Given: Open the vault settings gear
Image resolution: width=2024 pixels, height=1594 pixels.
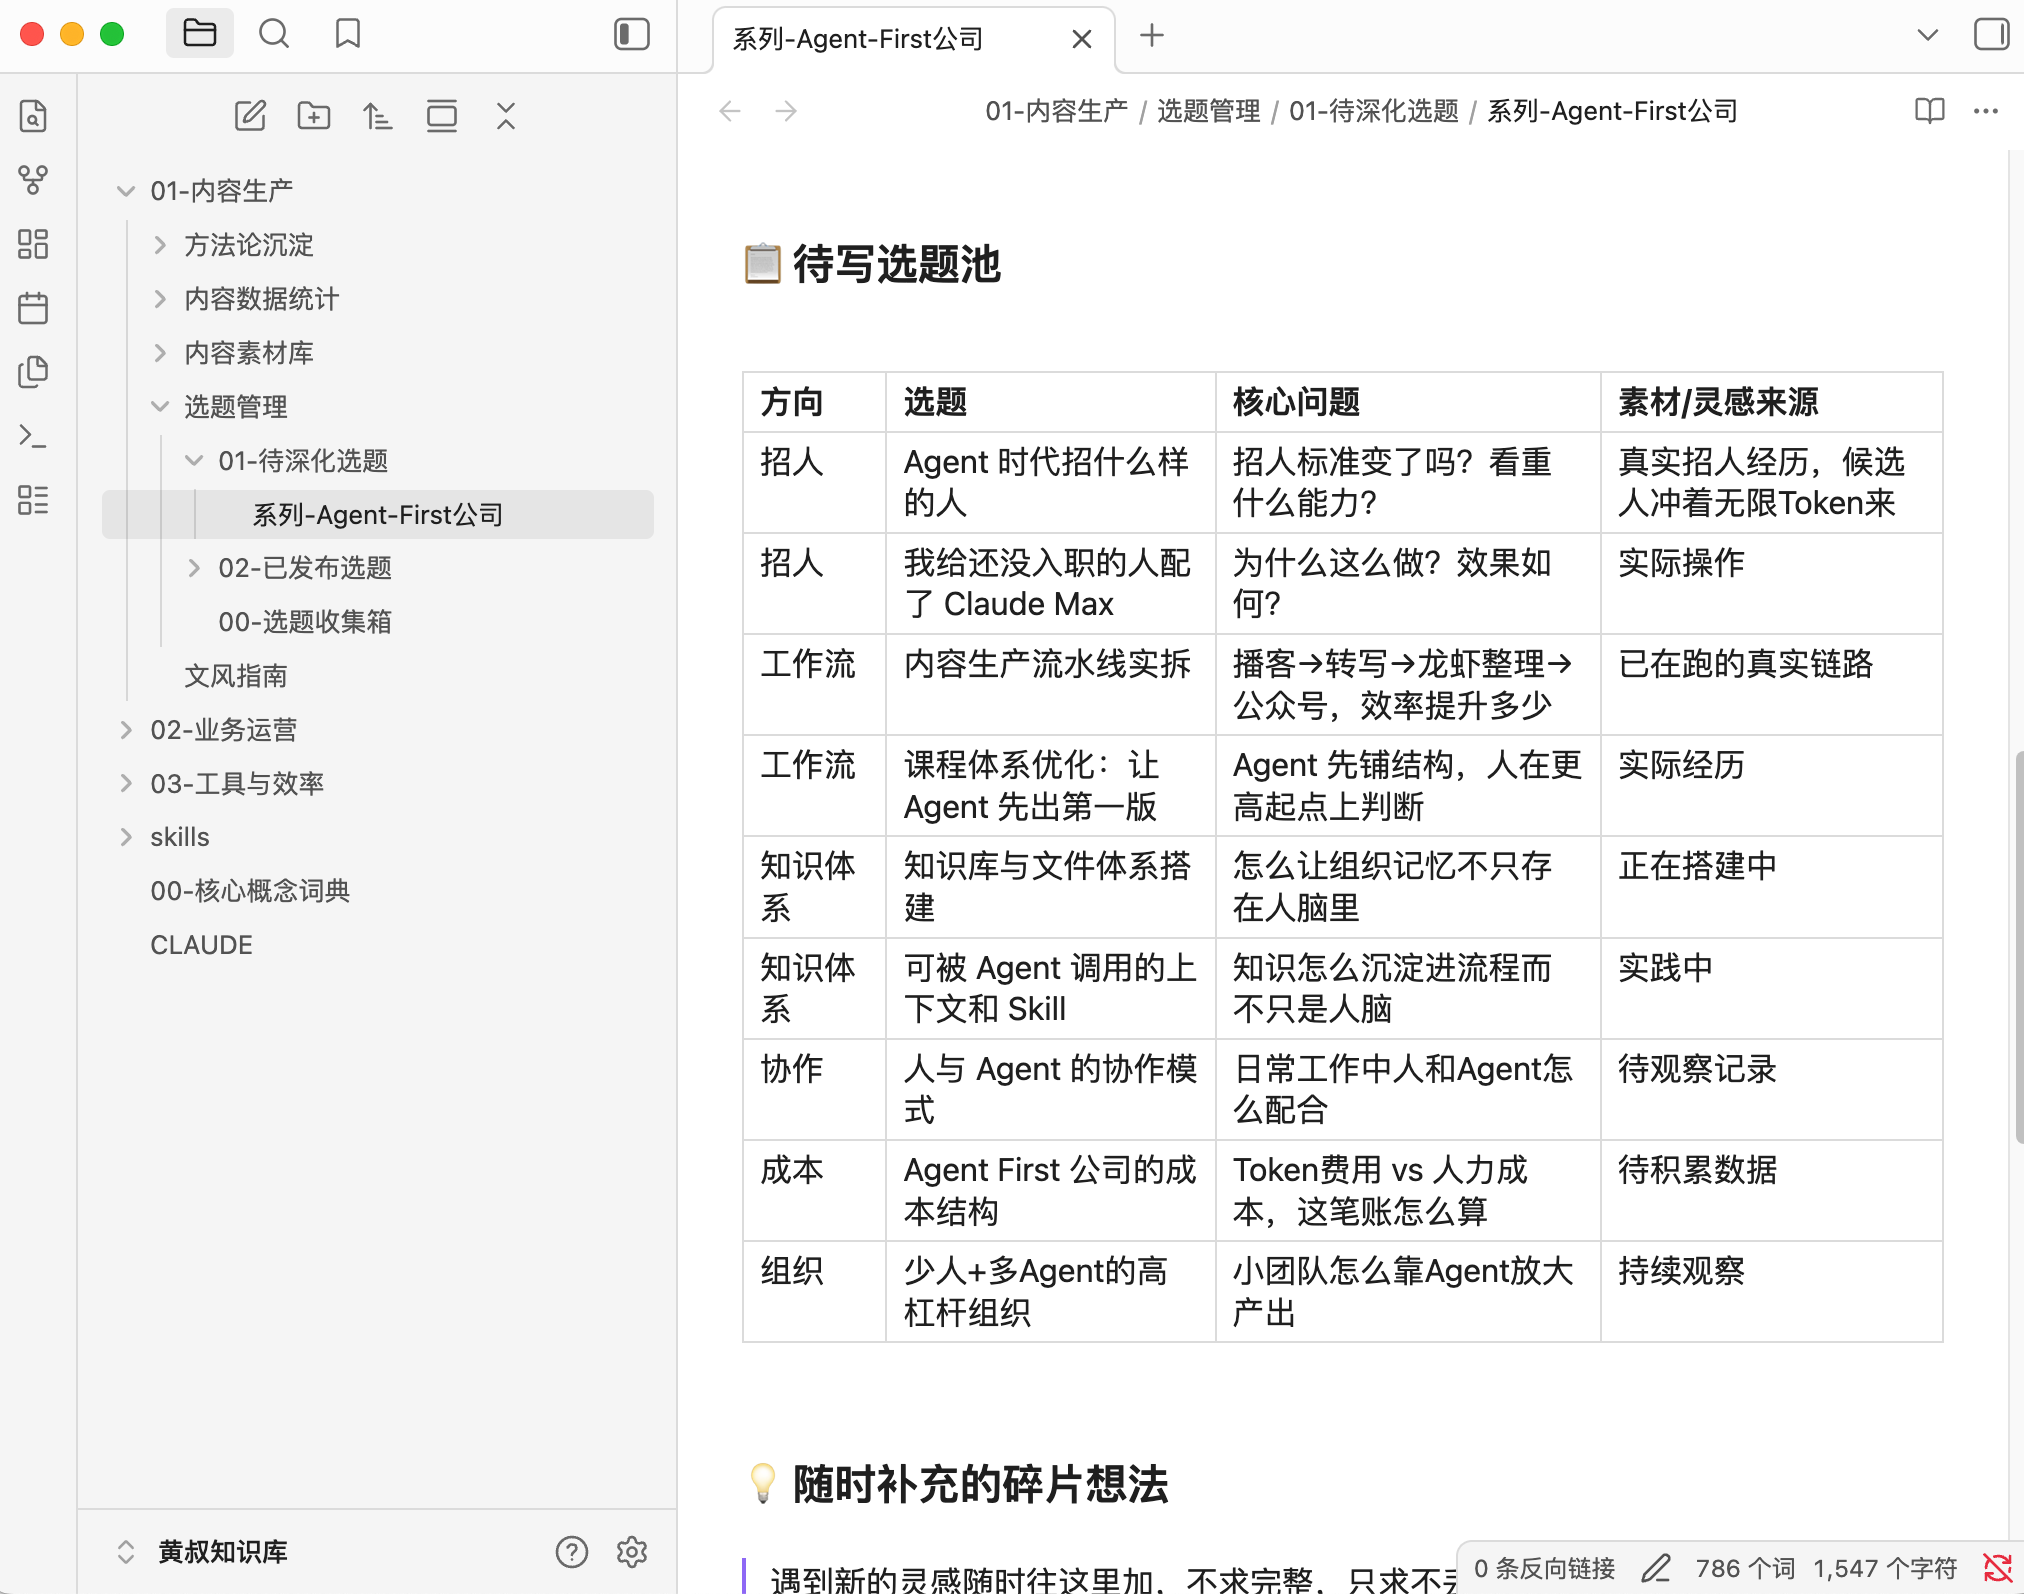Looking at the screenshot, I should pos(631,1551).
